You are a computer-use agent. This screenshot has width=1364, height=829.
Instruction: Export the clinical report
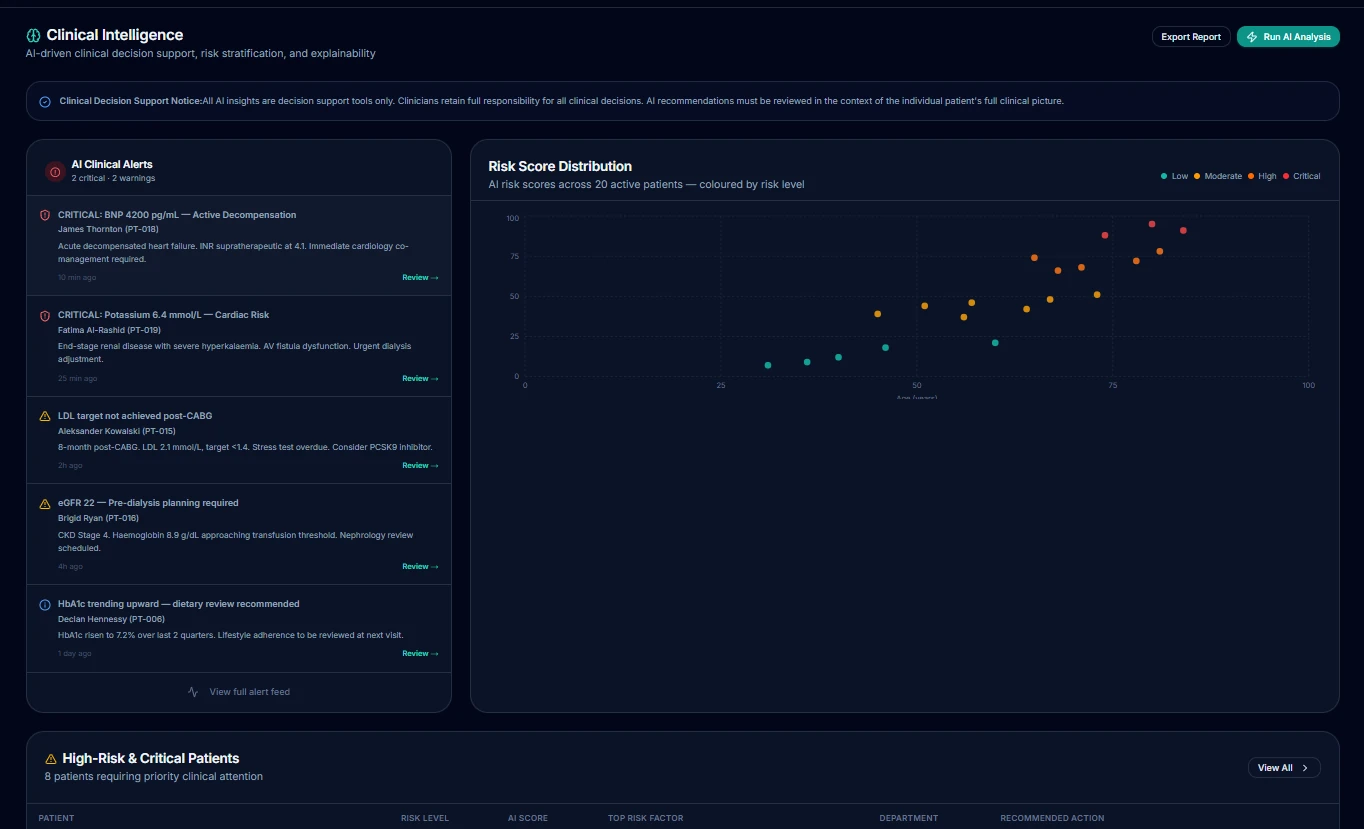click(x=1191, y=37)
